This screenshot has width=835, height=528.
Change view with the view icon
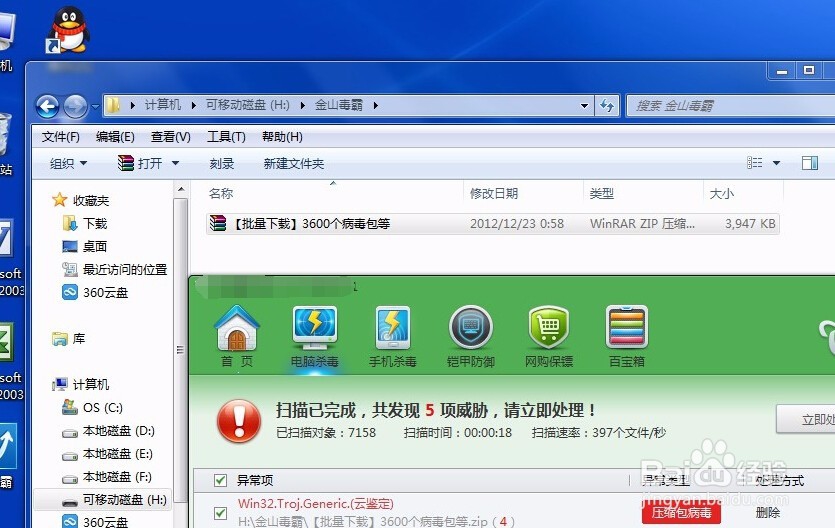point(755,163)
